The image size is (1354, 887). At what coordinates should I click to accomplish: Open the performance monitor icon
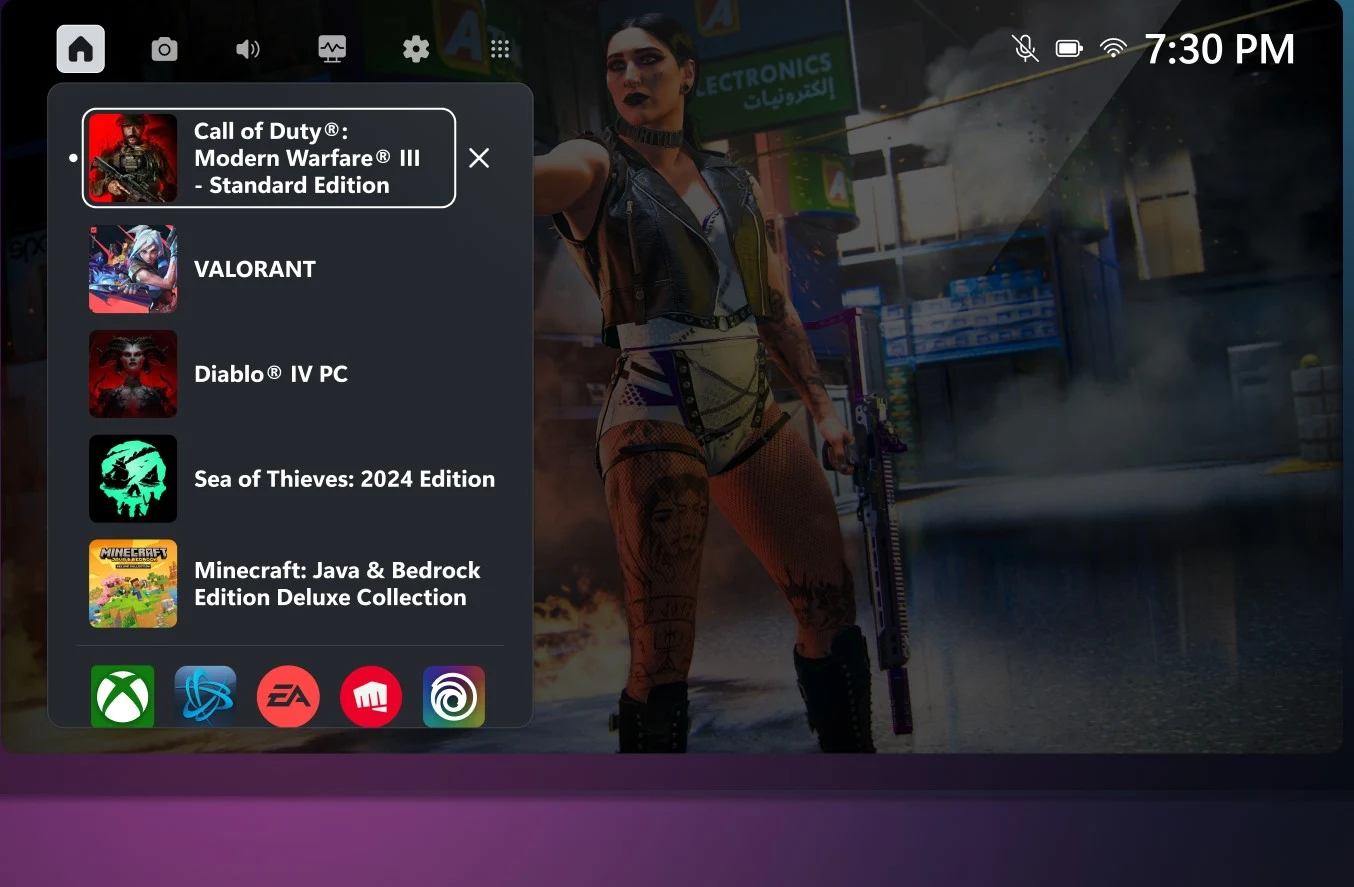332,49
